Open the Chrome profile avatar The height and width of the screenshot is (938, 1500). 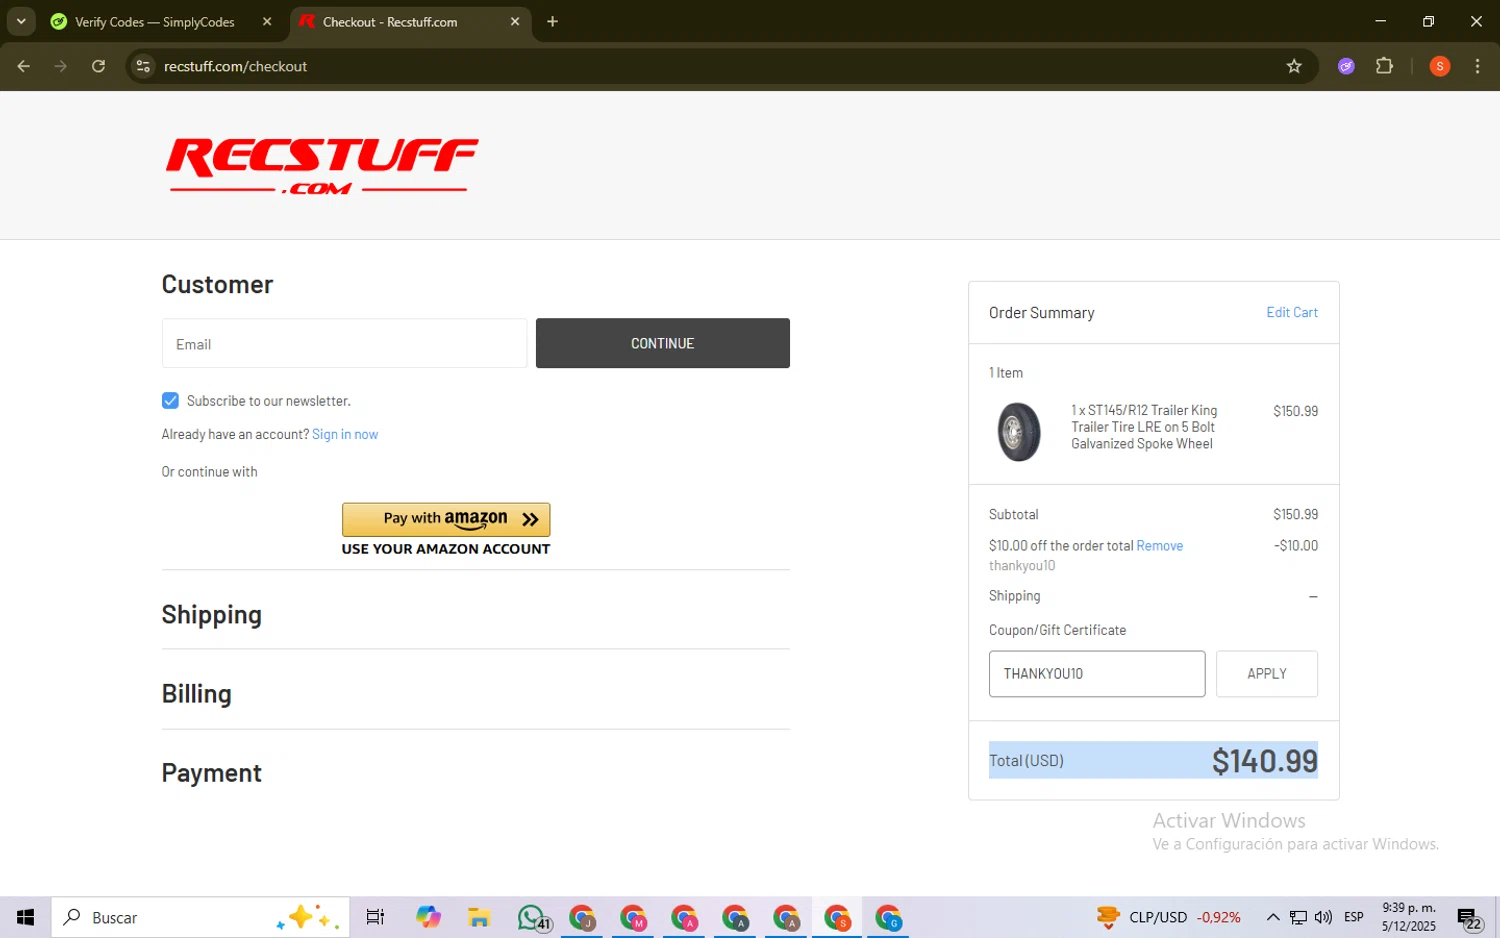tap(1440, 66)
